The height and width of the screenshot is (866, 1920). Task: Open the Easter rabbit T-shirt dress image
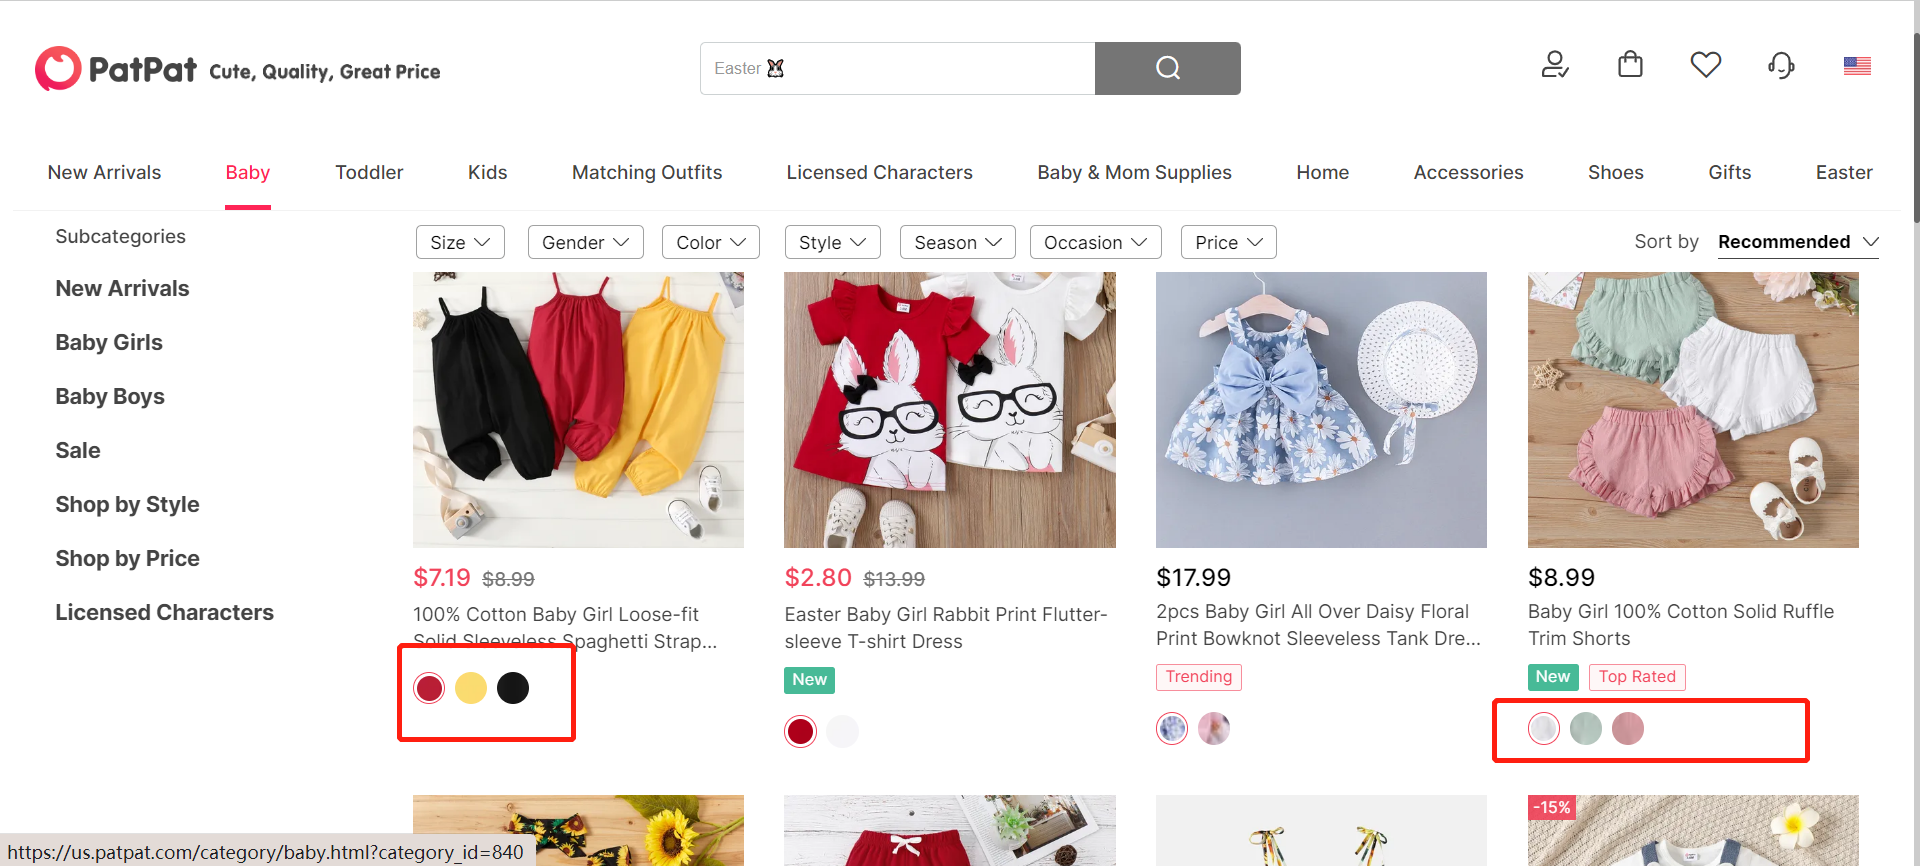coord(950,410)
